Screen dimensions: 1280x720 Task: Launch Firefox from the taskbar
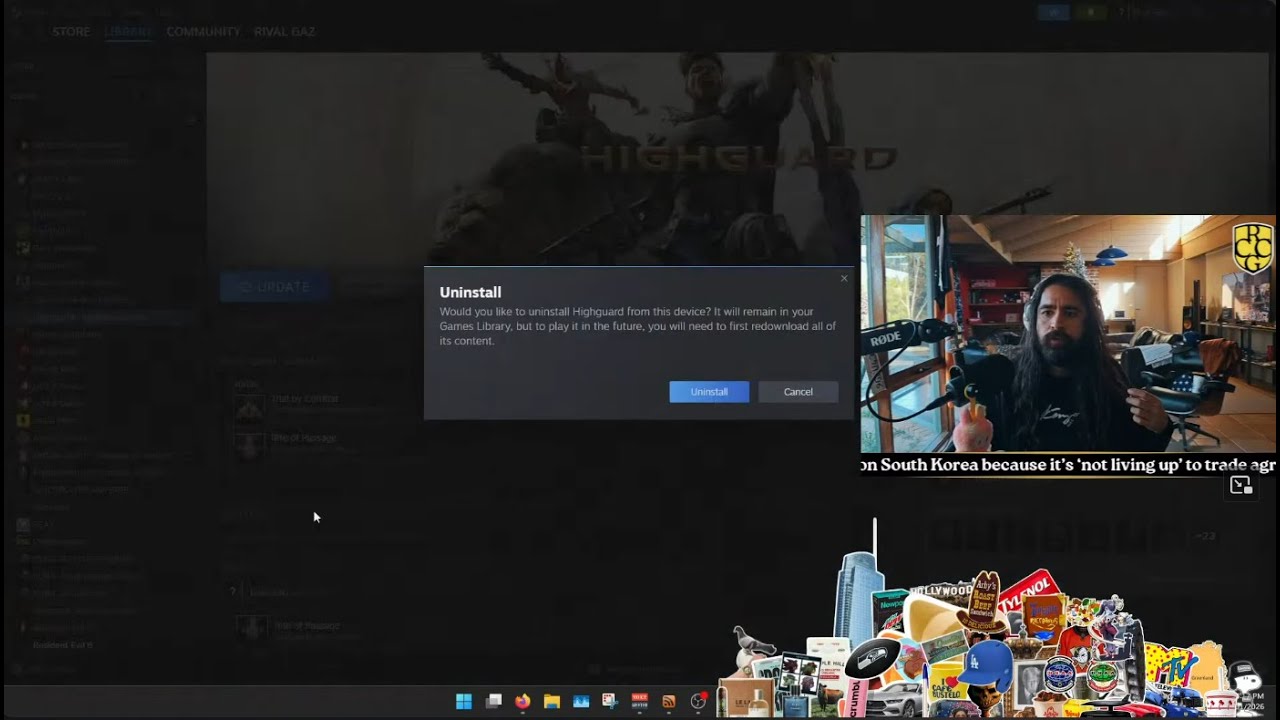coord(522,702)
